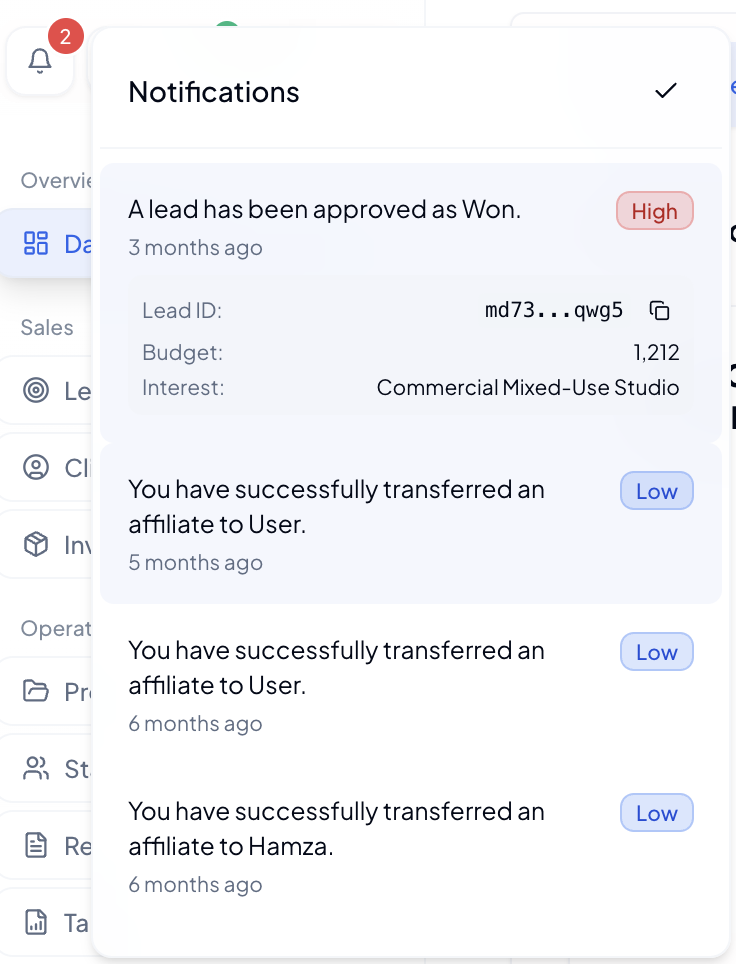The width and height of the screenshot is (736, 964).
Task: Open the 'lead approved as Won' notification
Action: tap(324, 210)
